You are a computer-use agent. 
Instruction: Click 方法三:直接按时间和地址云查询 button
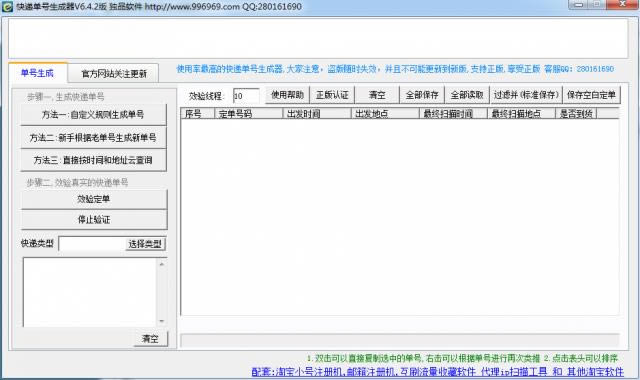click(x=93, y=160)
